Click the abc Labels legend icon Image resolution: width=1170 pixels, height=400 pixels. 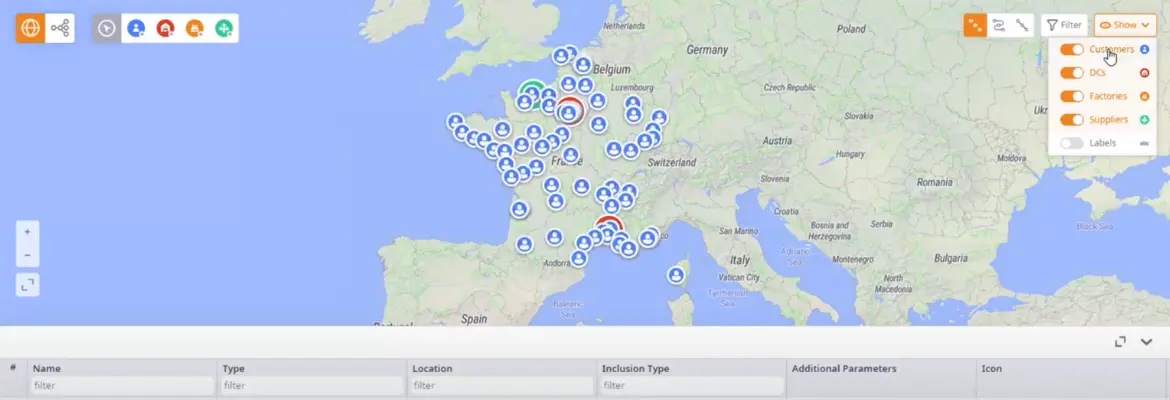click(1145, 143)
